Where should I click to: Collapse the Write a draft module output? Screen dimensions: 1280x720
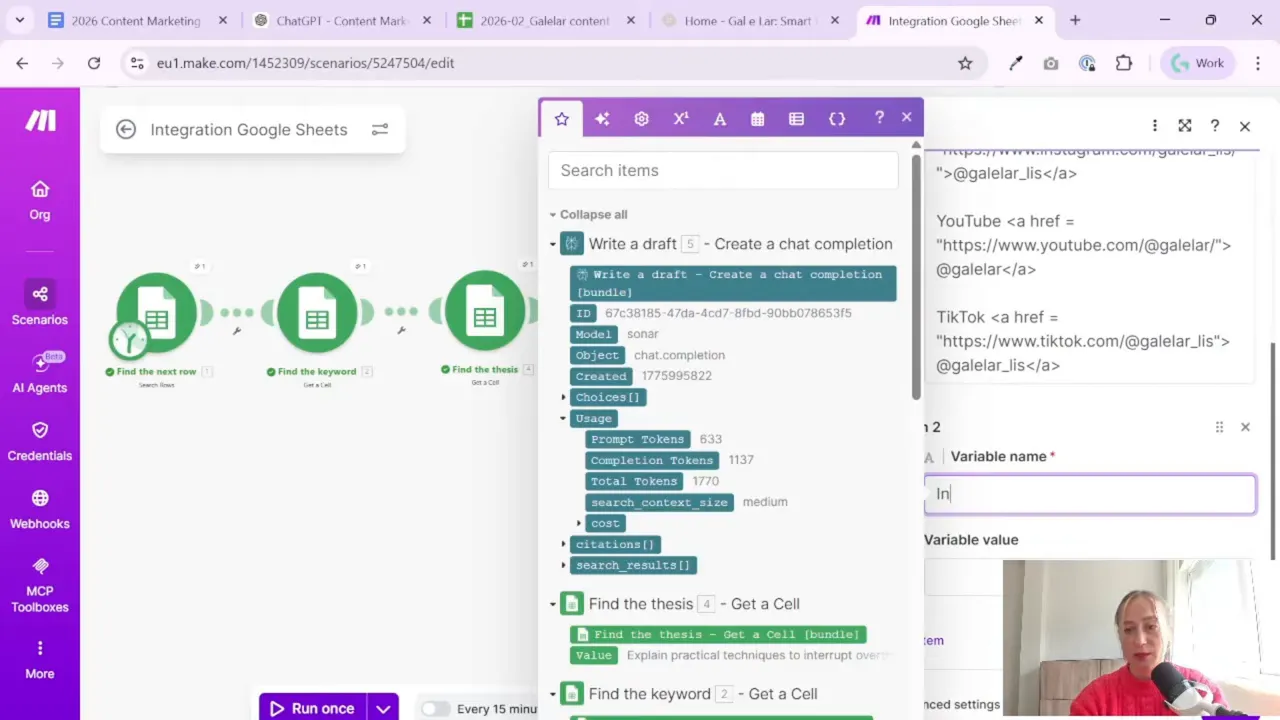(553, 244)
